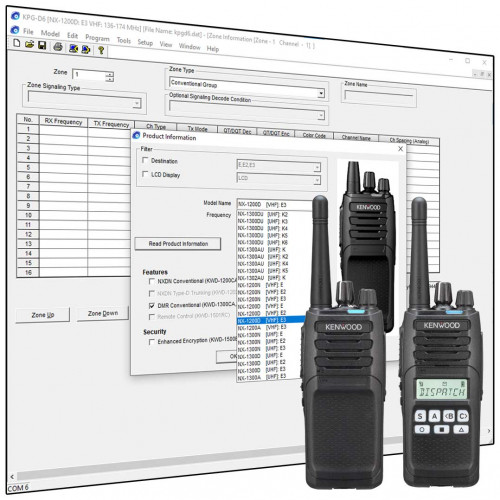Select highlighted NX-1200D [VHF]: E3 list entry
This screenshot has height=500, width=500.
click(270, 320)
